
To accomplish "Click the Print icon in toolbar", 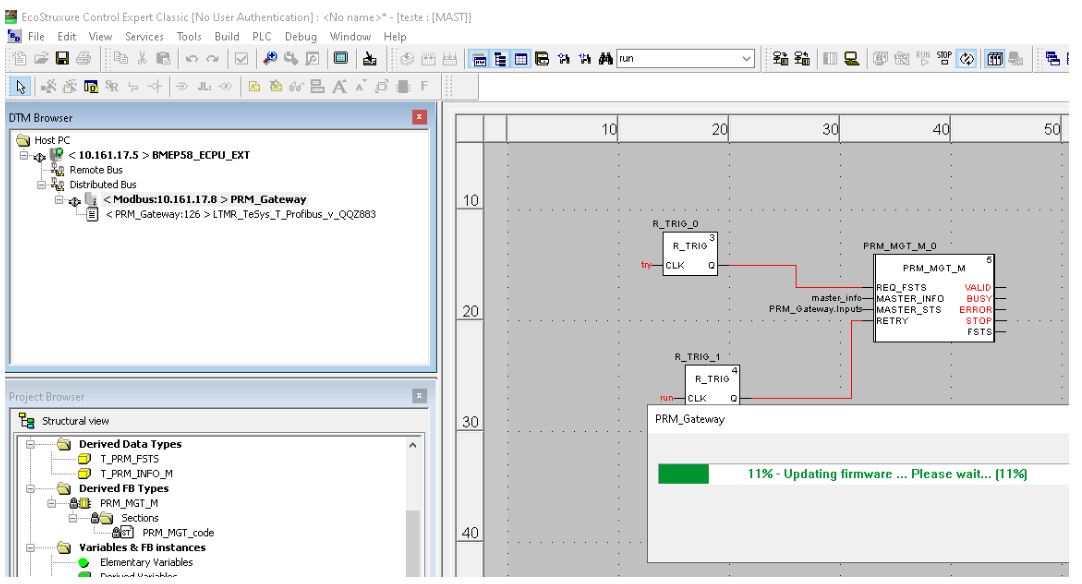I will [x=83, y=59].
